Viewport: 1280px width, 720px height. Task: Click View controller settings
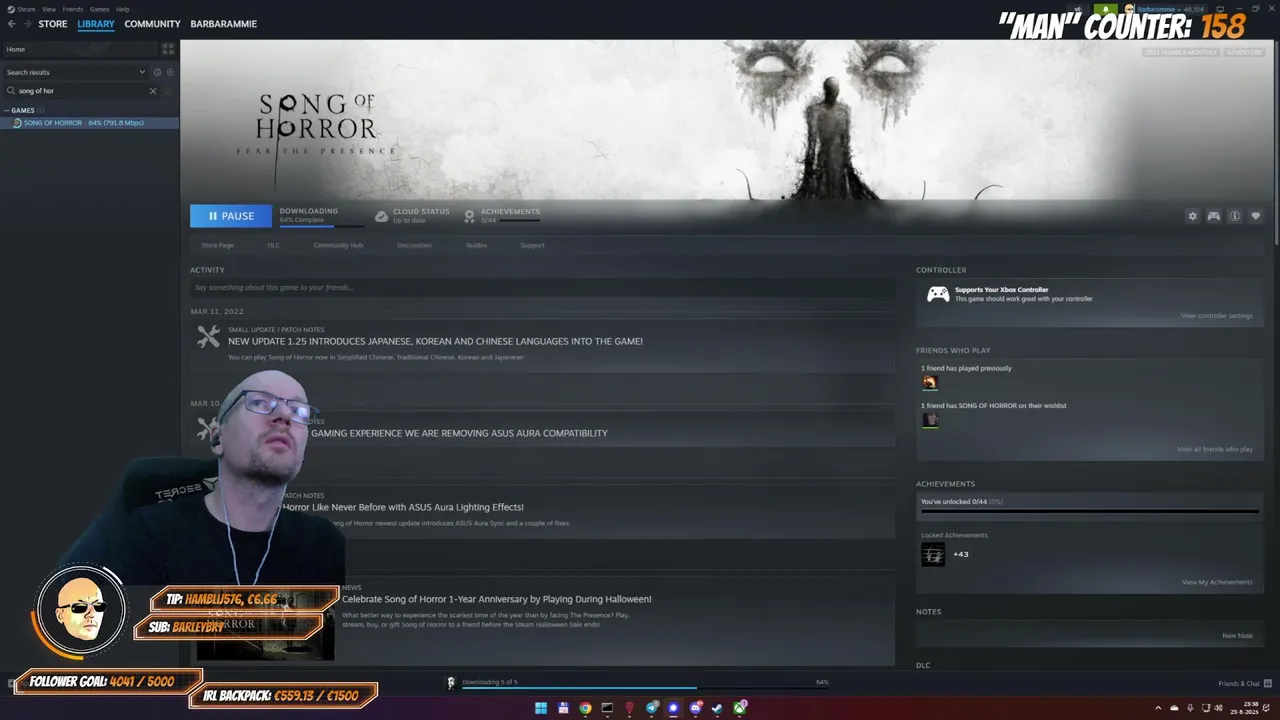point(1216,316)
